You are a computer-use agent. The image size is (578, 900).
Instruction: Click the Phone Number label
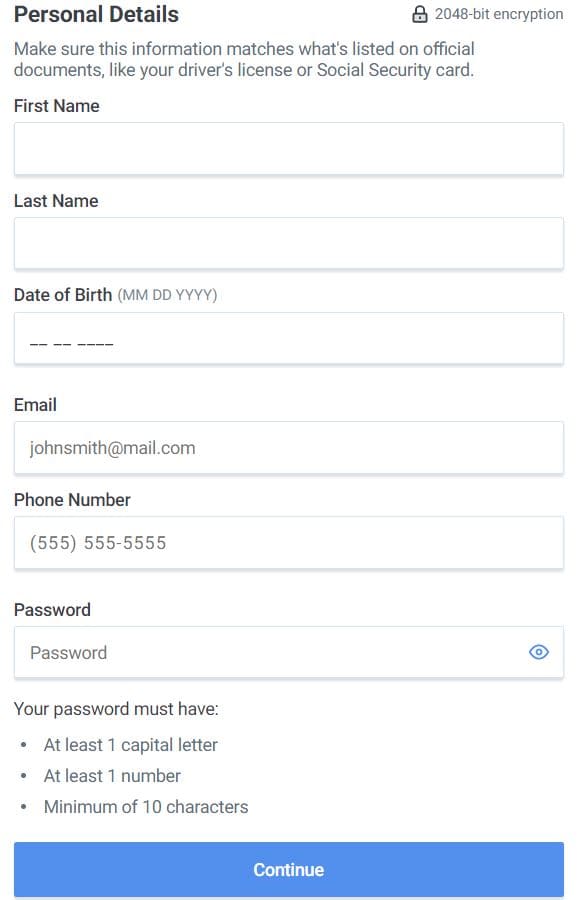[72, 500]
